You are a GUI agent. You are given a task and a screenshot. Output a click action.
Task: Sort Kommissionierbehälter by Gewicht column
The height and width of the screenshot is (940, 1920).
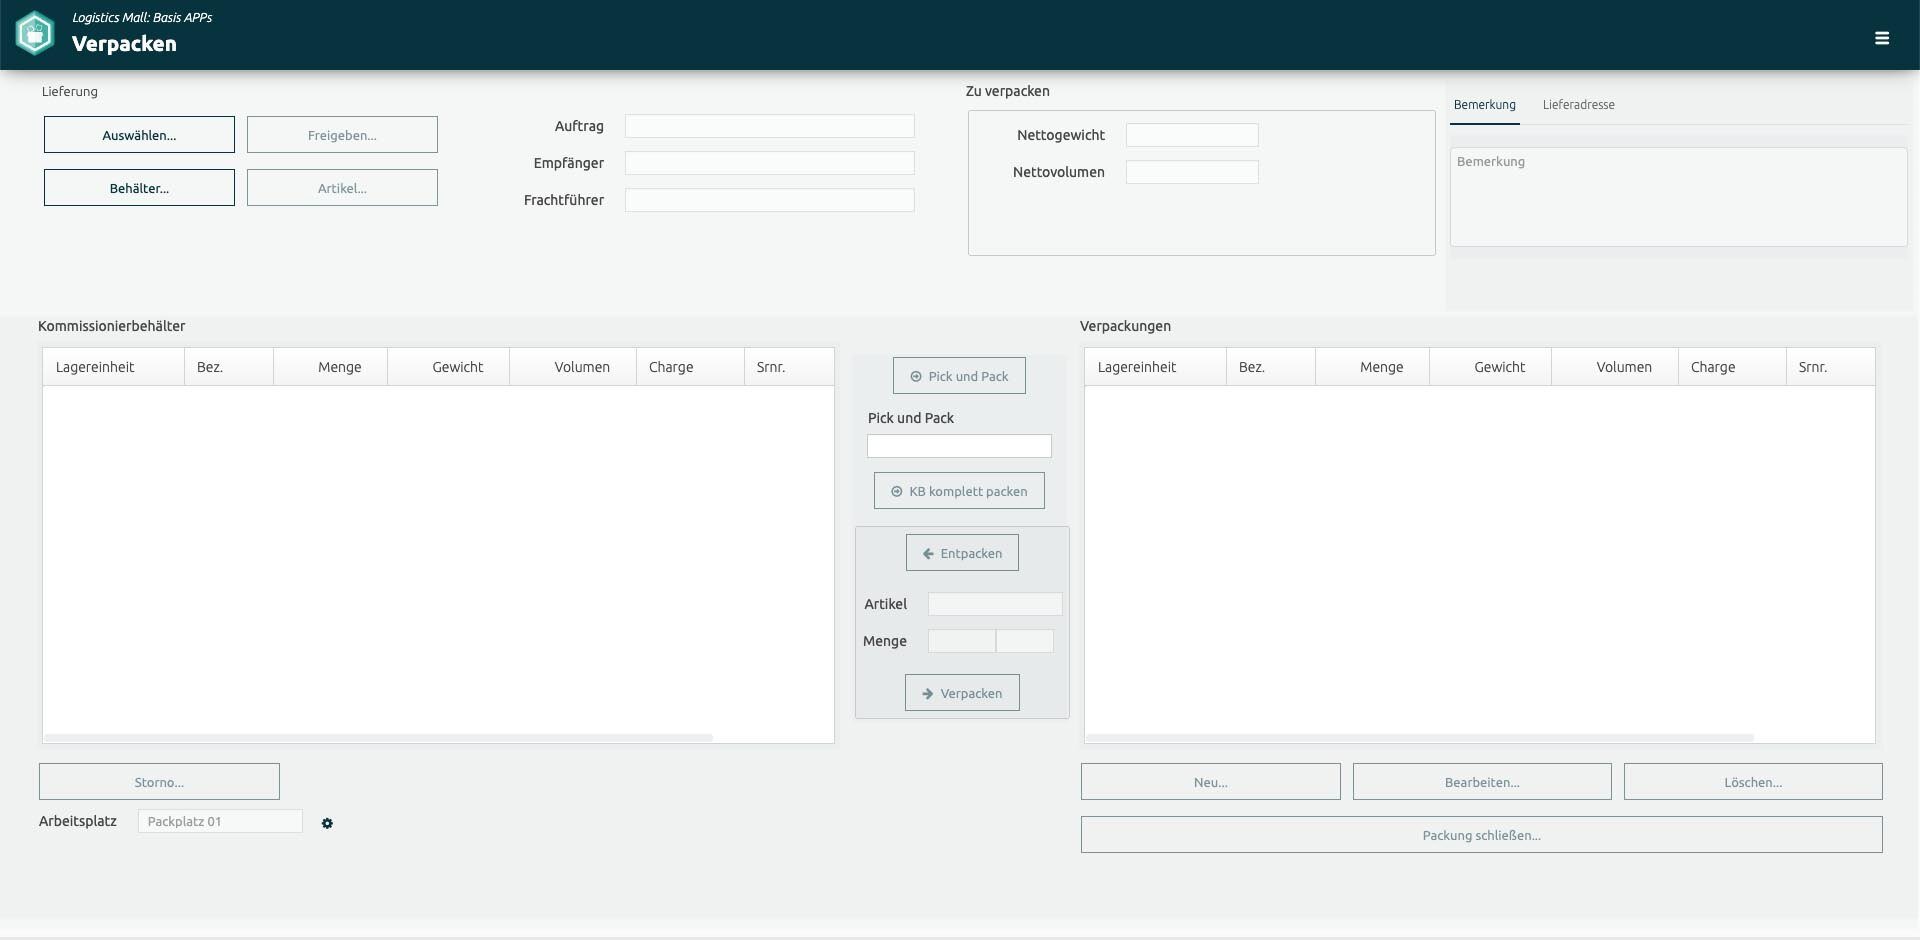coord(448,367)
